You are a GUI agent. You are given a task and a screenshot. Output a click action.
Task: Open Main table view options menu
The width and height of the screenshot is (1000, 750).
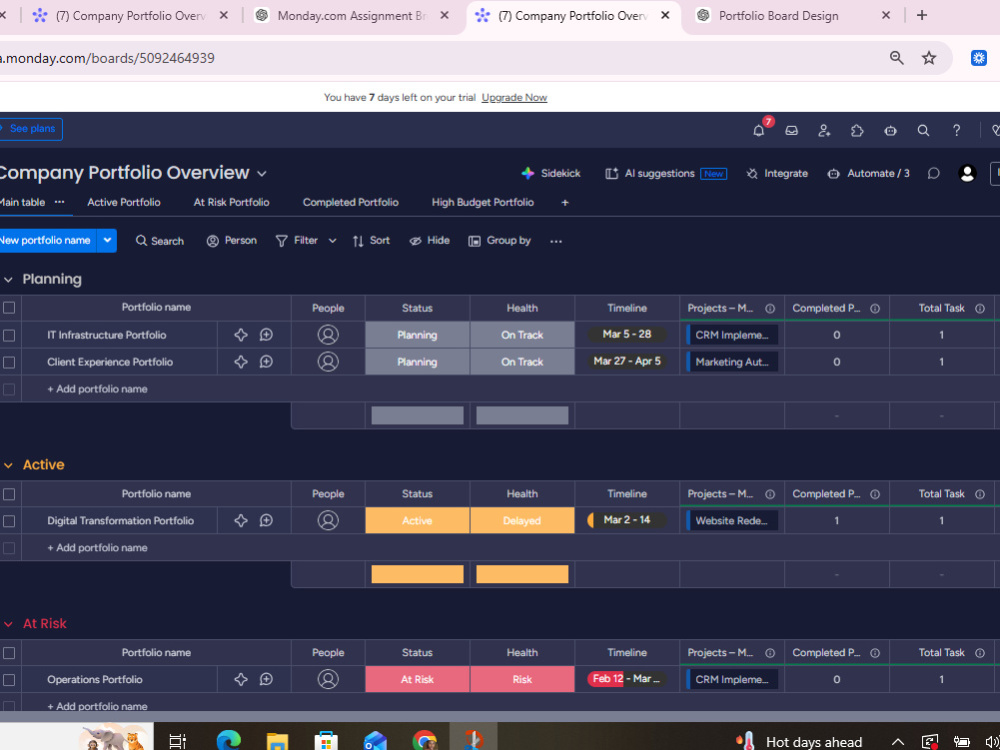(x=59, y=202)
